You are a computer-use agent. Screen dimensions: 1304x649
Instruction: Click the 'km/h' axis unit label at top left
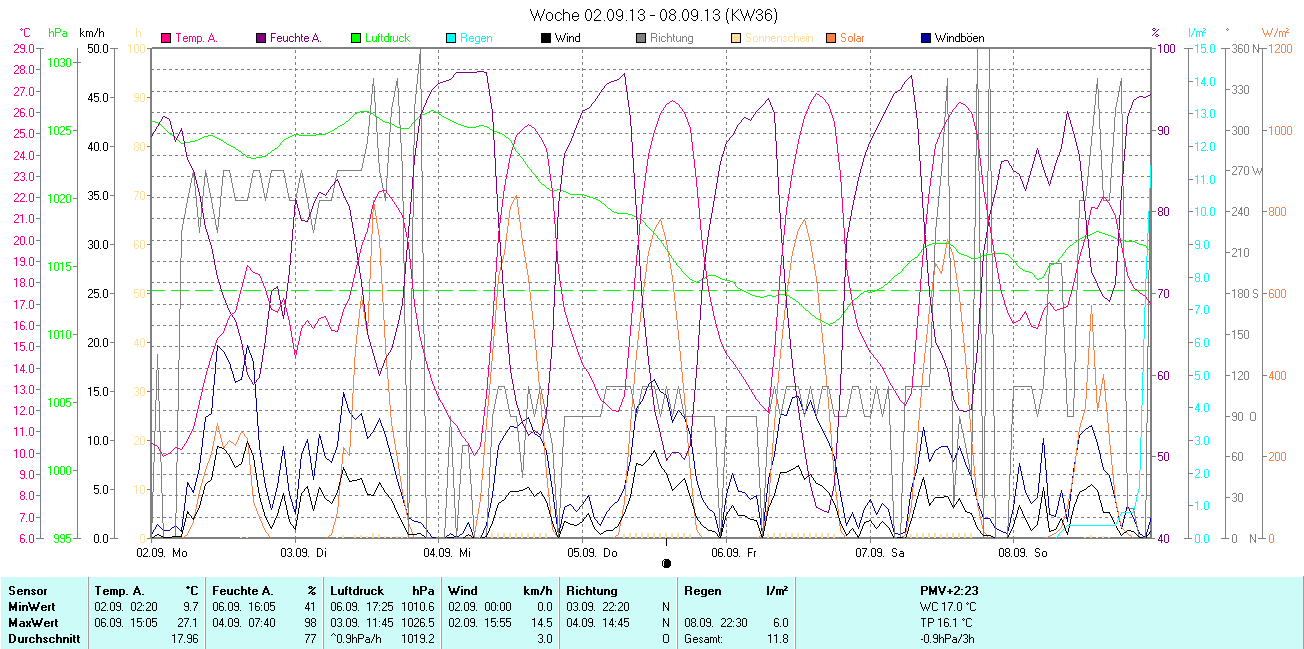click(x=91, y=32)
